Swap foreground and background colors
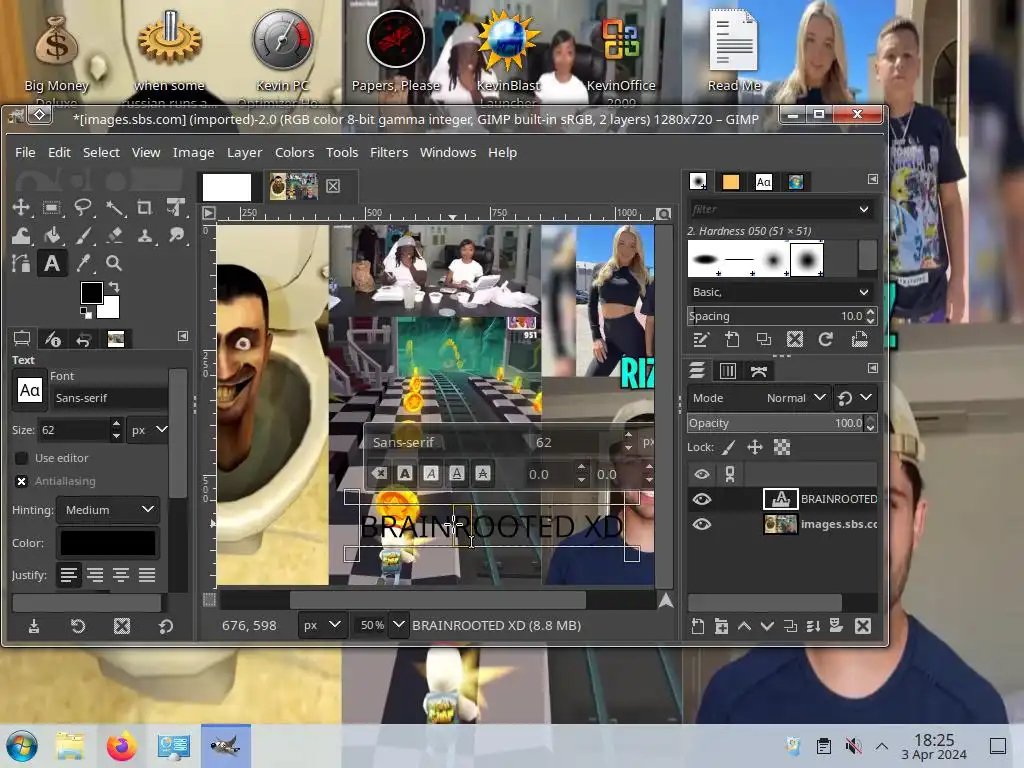1024x768 pixels. [114, 286]
